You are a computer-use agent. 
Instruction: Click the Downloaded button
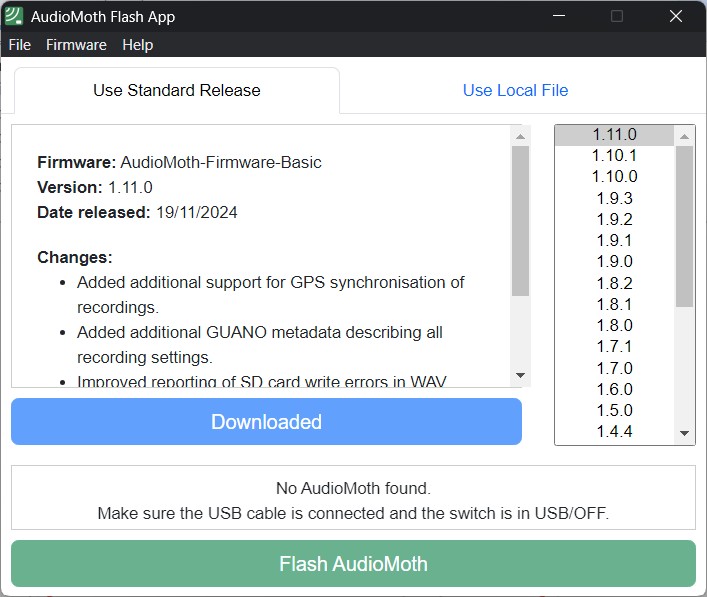[x=266, y=422]
